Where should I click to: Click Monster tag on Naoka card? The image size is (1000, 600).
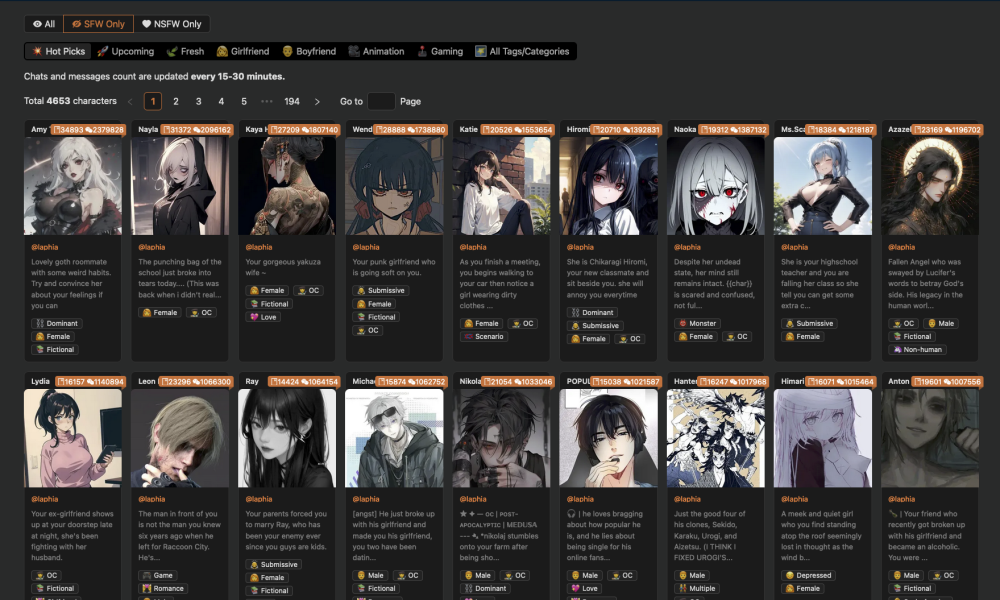698,323
